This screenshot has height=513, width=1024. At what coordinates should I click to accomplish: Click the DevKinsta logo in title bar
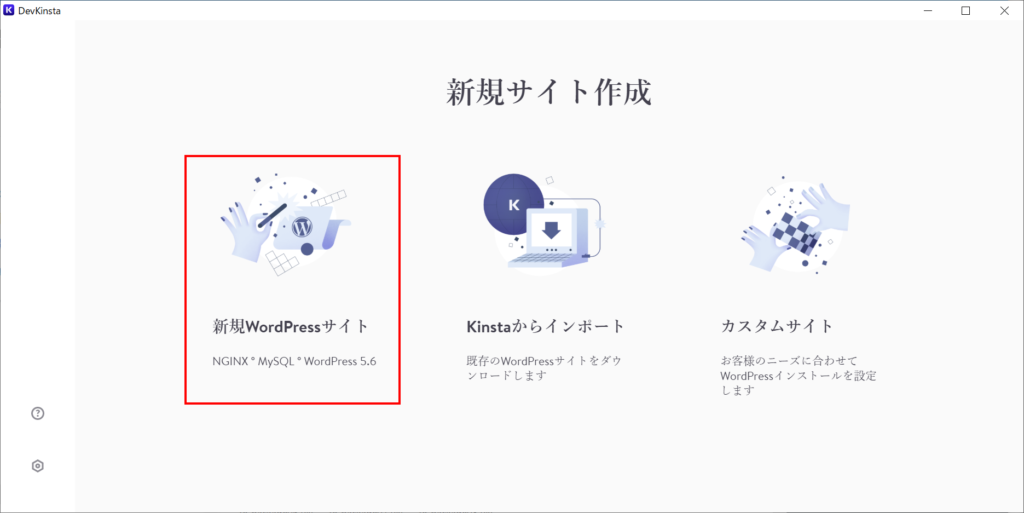8,10
